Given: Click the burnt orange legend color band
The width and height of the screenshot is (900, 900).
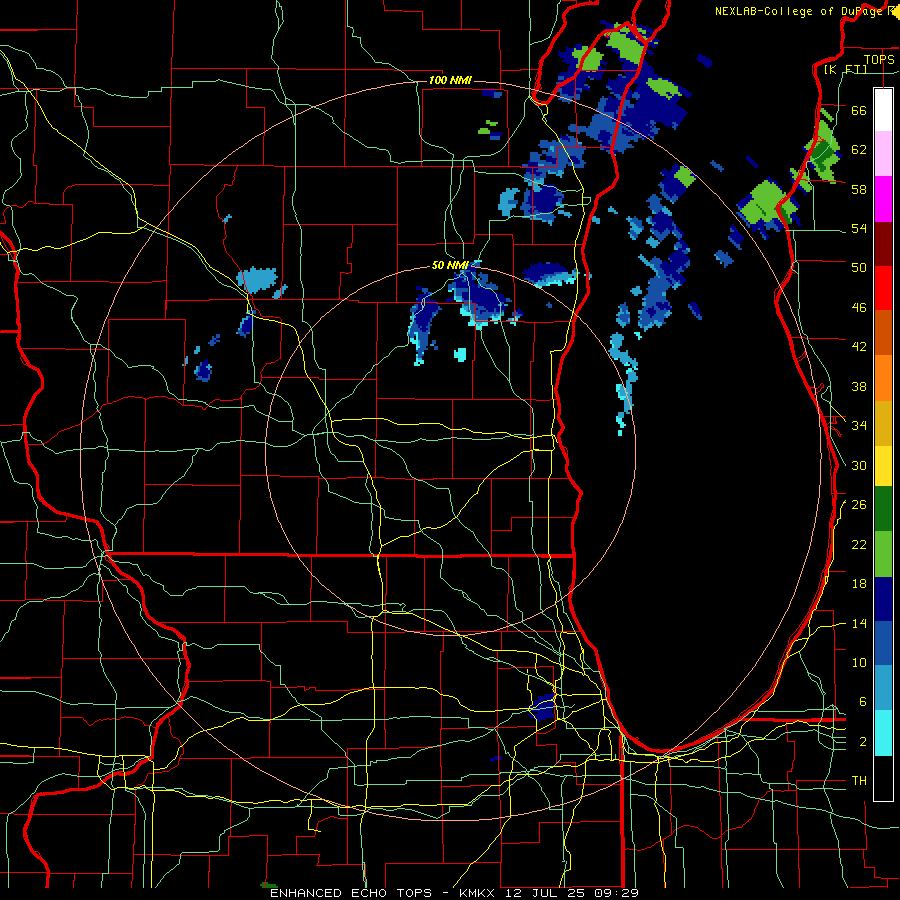Looking at the screenshot, I should [883, 333].
